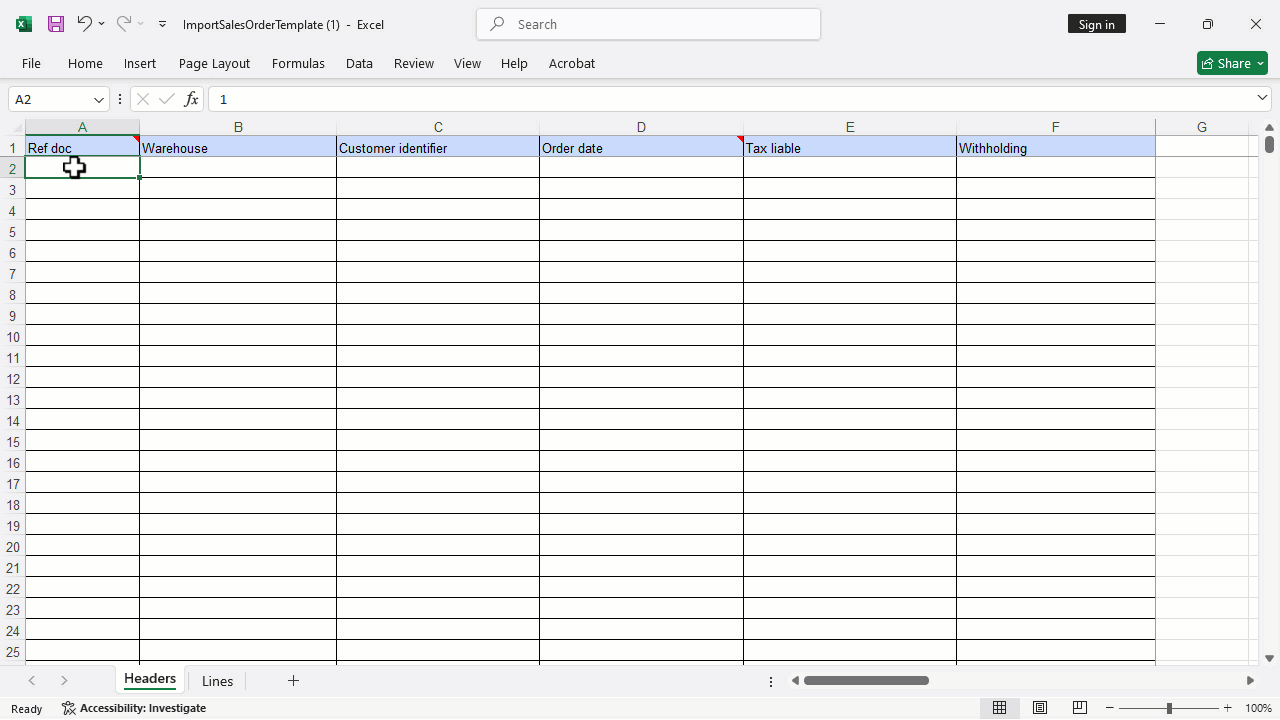Screen dimensions: 1280x720
Task: Expand the Name Box dropdown arrow
Action: coord(99,99)
